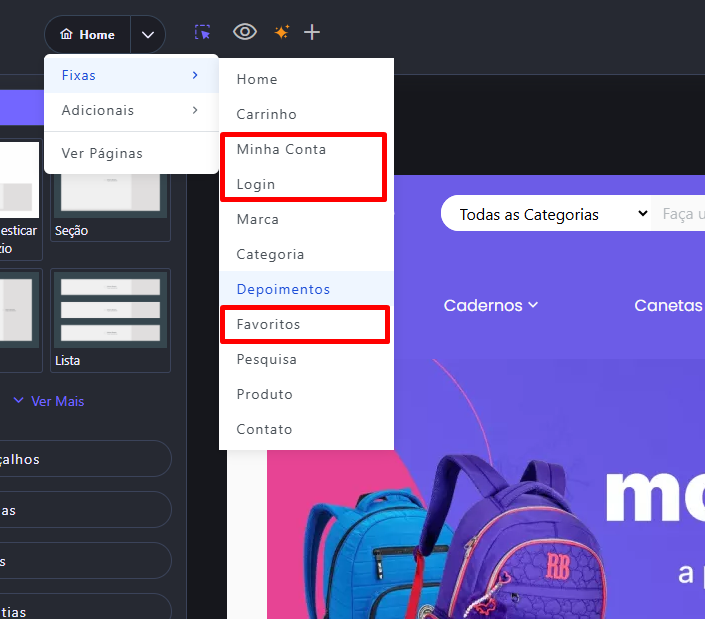
Task: Select the Lista layout thumbnail
Action: 111,318
